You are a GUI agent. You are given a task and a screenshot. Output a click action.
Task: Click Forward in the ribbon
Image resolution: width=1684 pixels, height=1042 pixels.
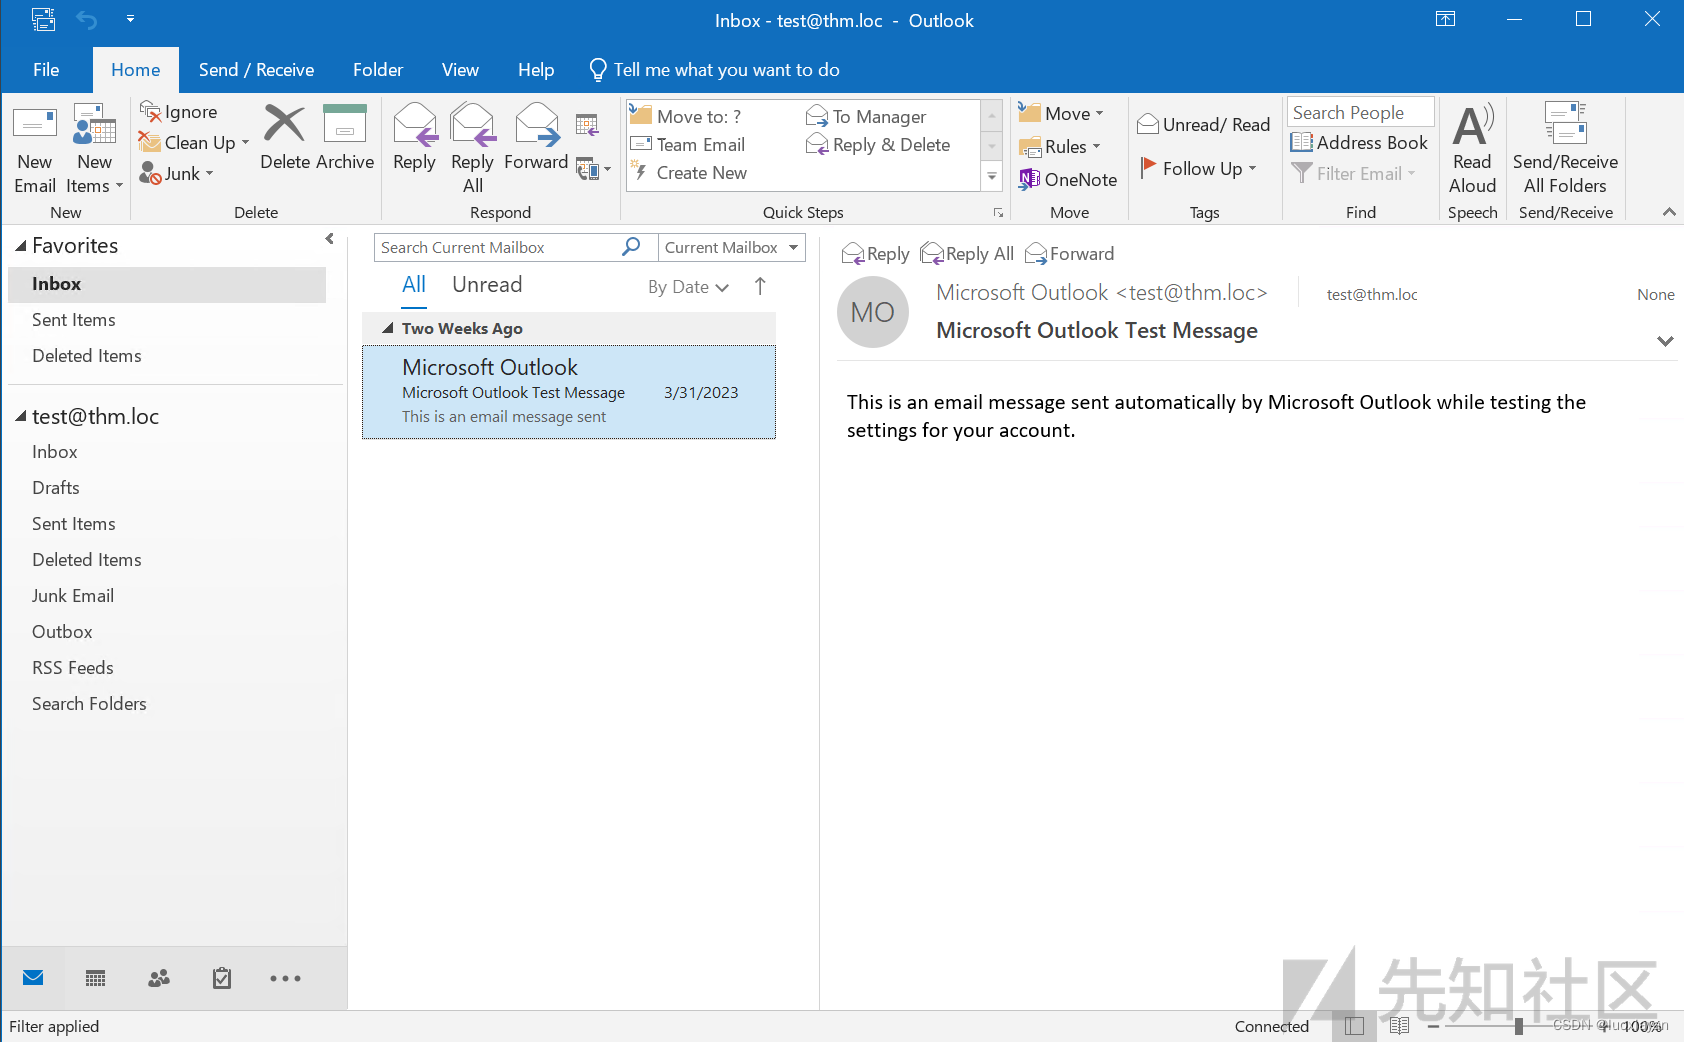[x=536, y=137]
